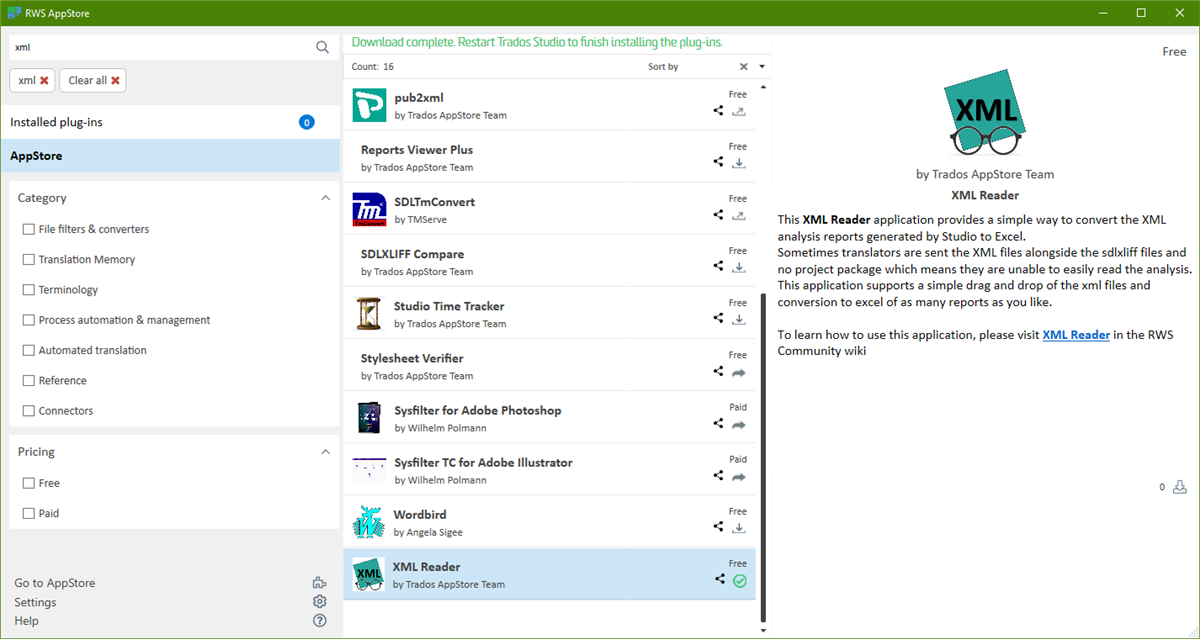The height and width of the screenshot is (639, 1200).
Task: Click the pub2xml download icon
Action: click(739, 111)
